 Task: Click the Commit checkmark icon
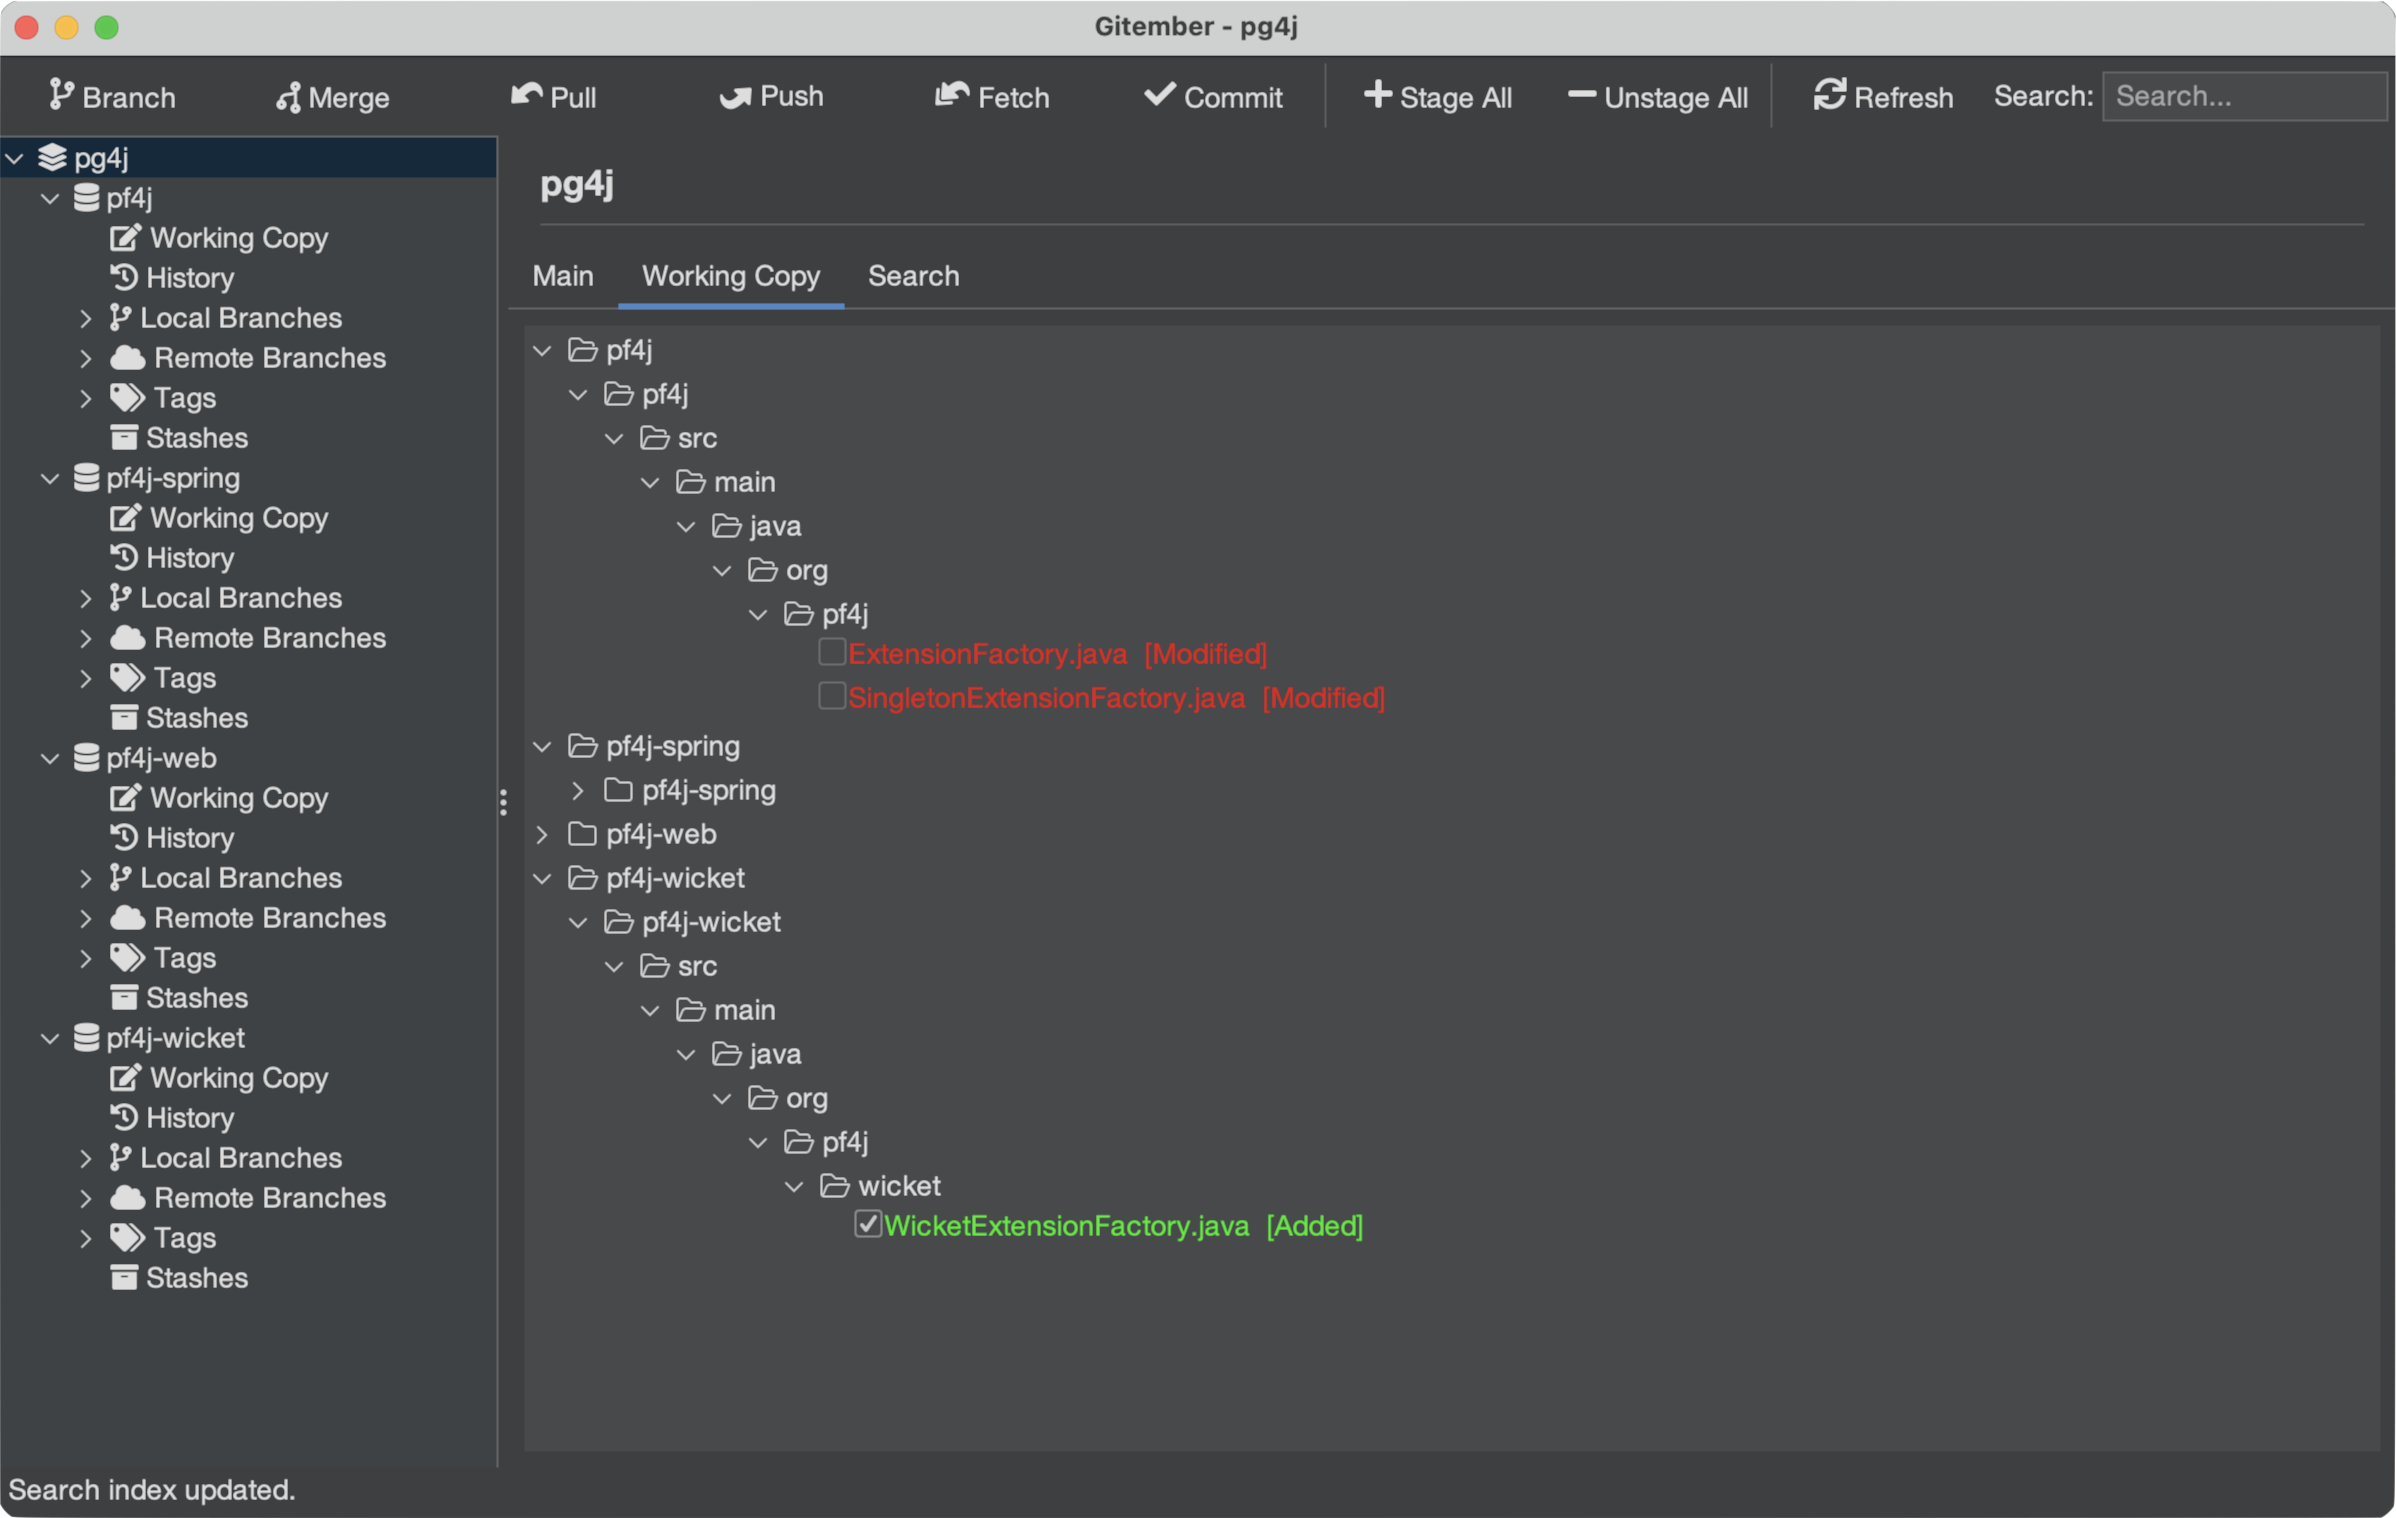pyautogui.click(x=1159, y=95)
